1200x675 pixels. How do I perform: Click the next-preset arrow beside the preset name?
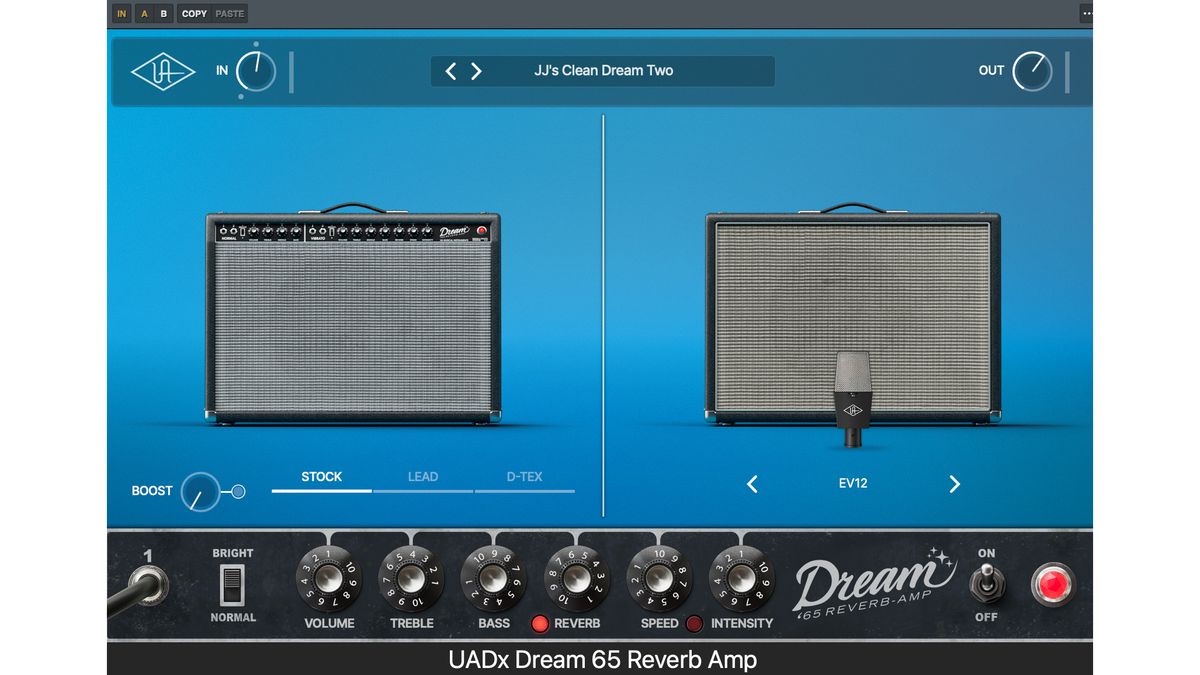click(477, 70)
